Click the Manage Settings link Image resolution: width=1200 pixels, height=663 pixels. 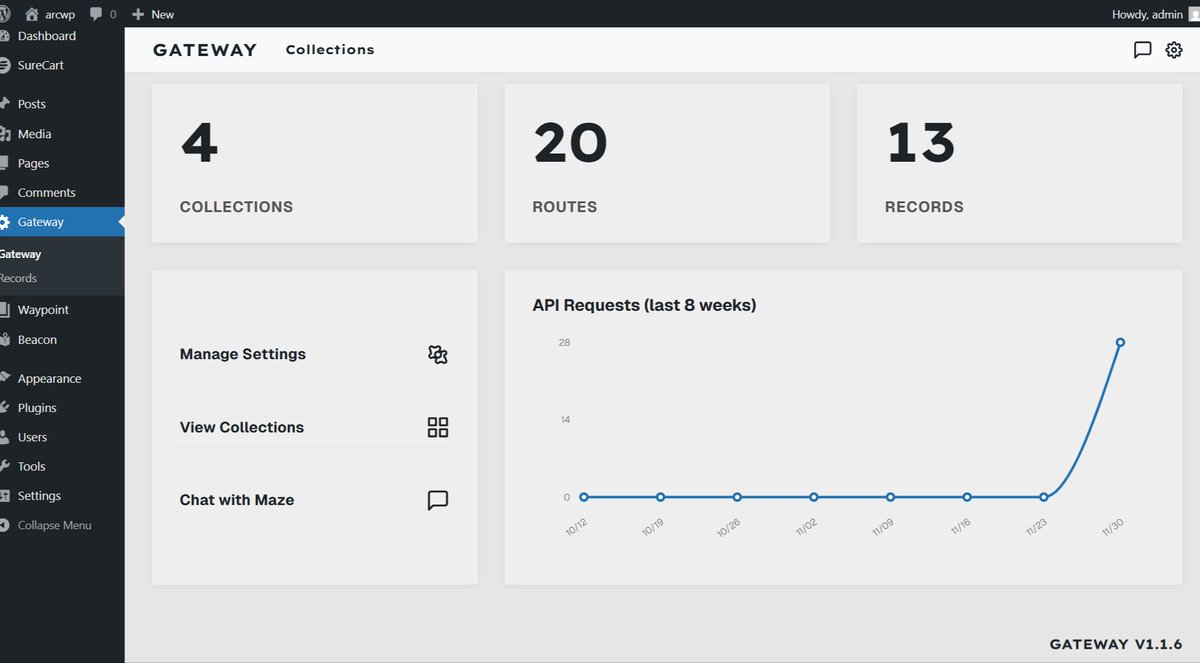click(242, 354)
